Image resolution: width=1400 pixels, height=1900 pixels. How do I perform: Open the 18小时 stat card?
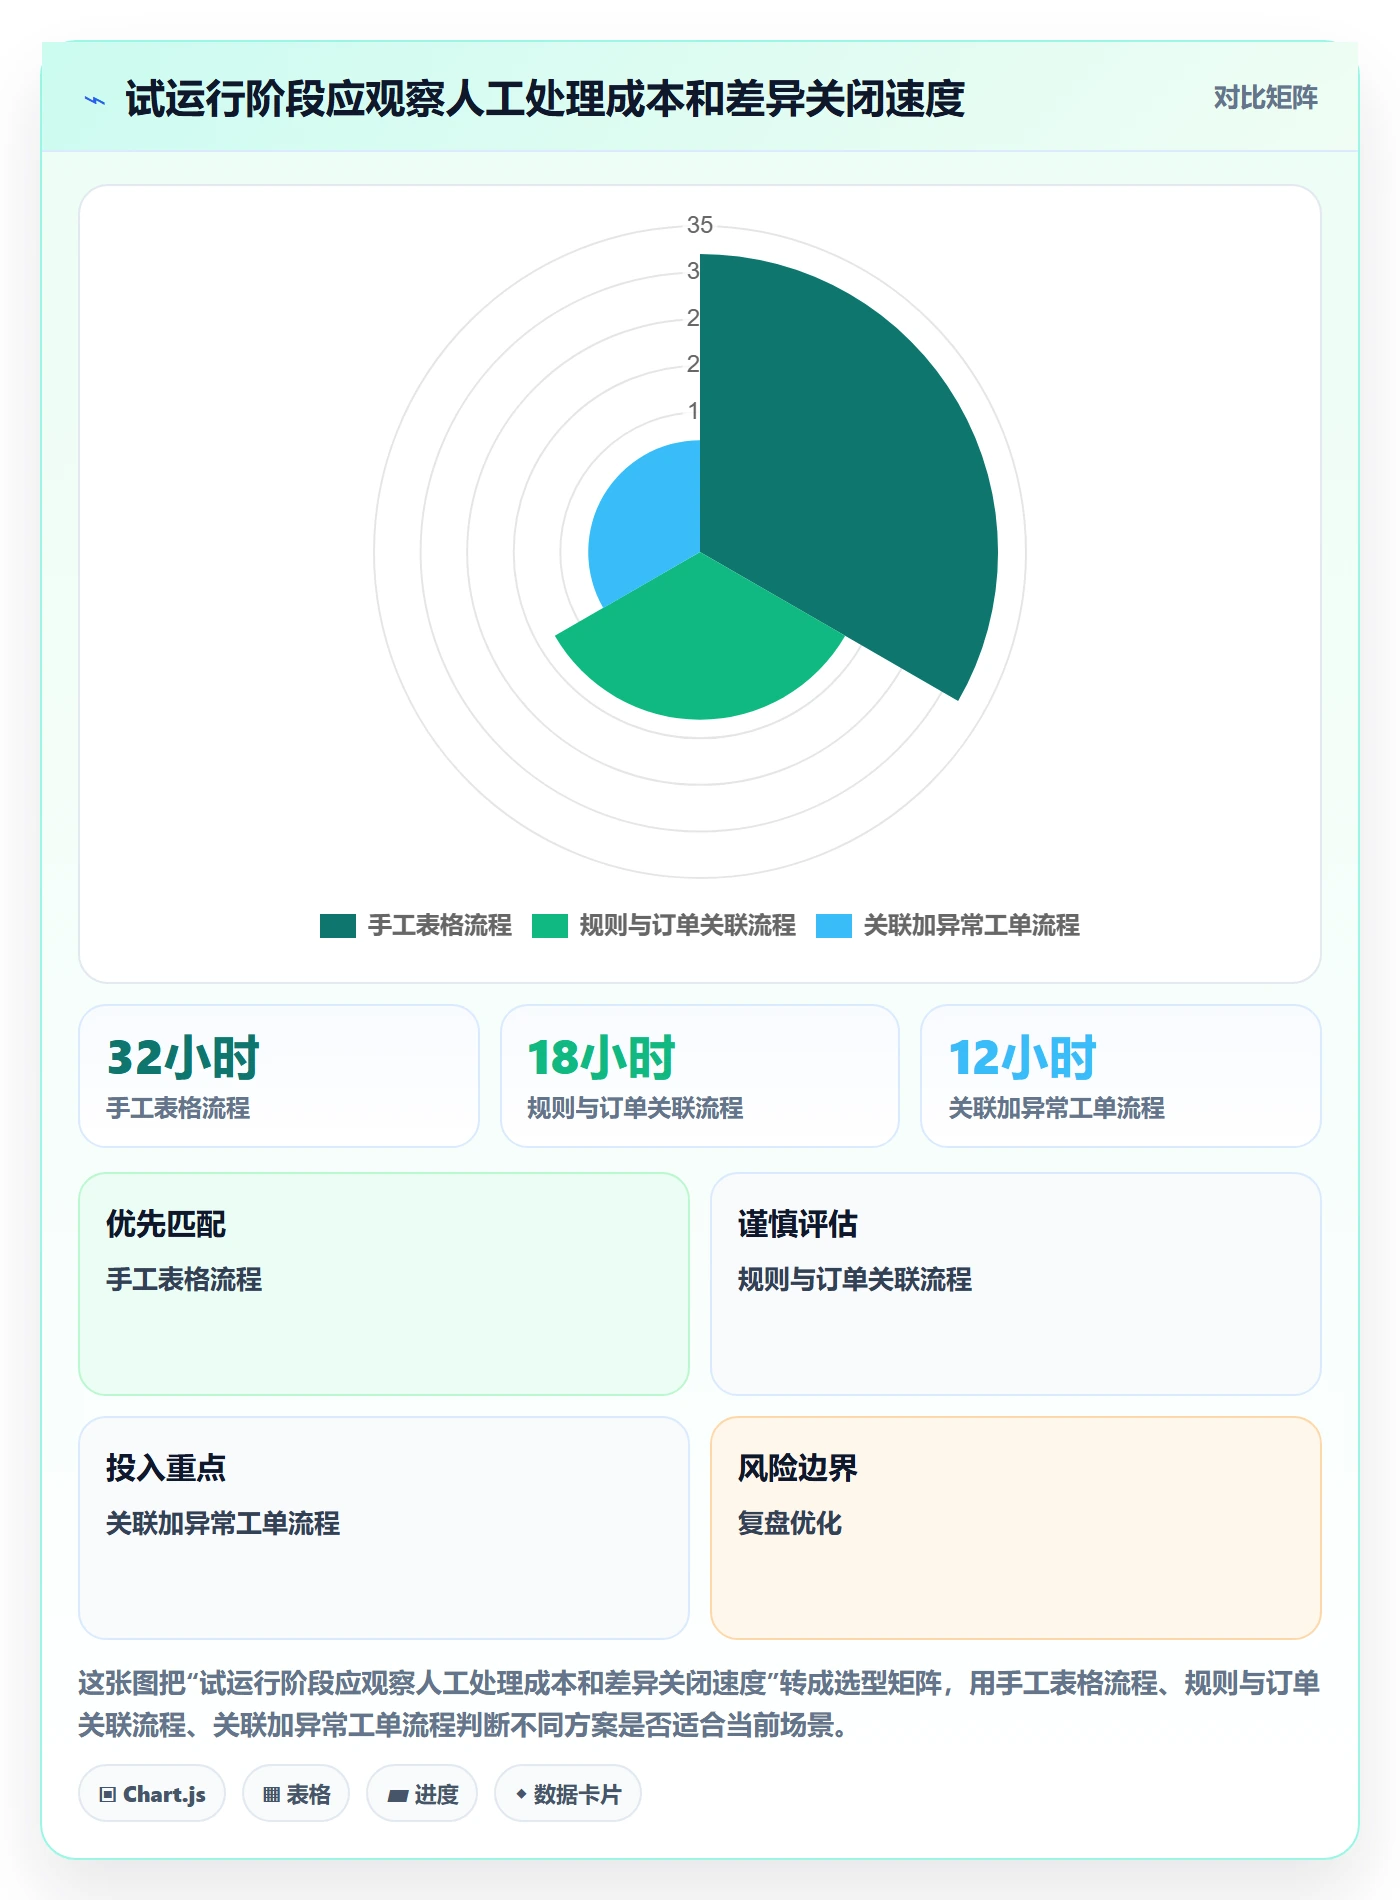click(x=700, y=1076)
